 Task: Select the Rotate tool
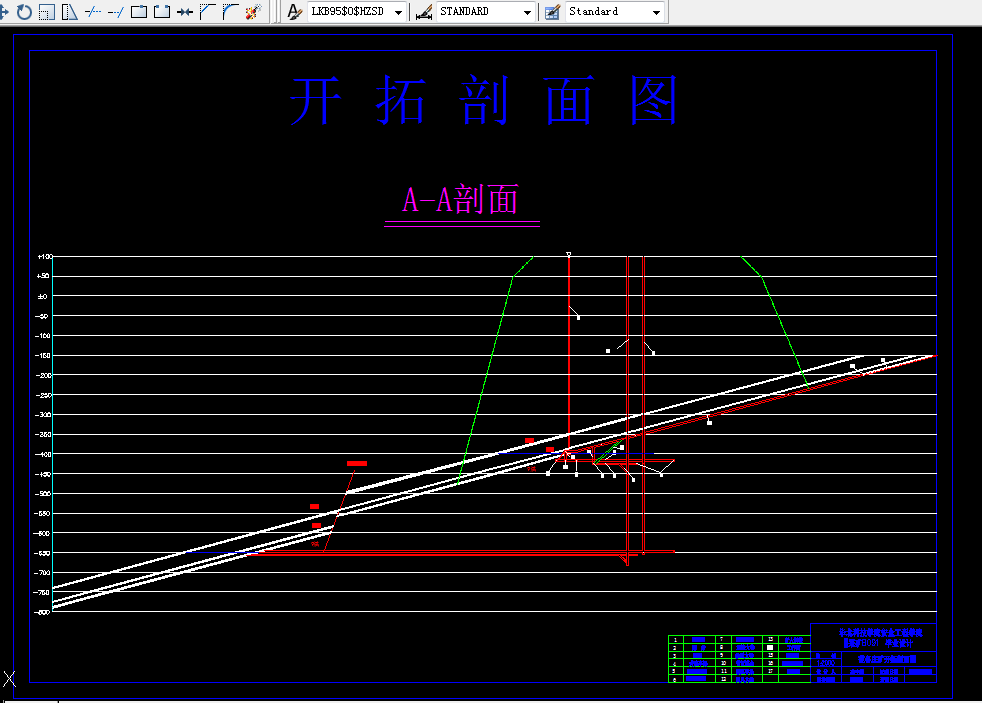[24, 11]
